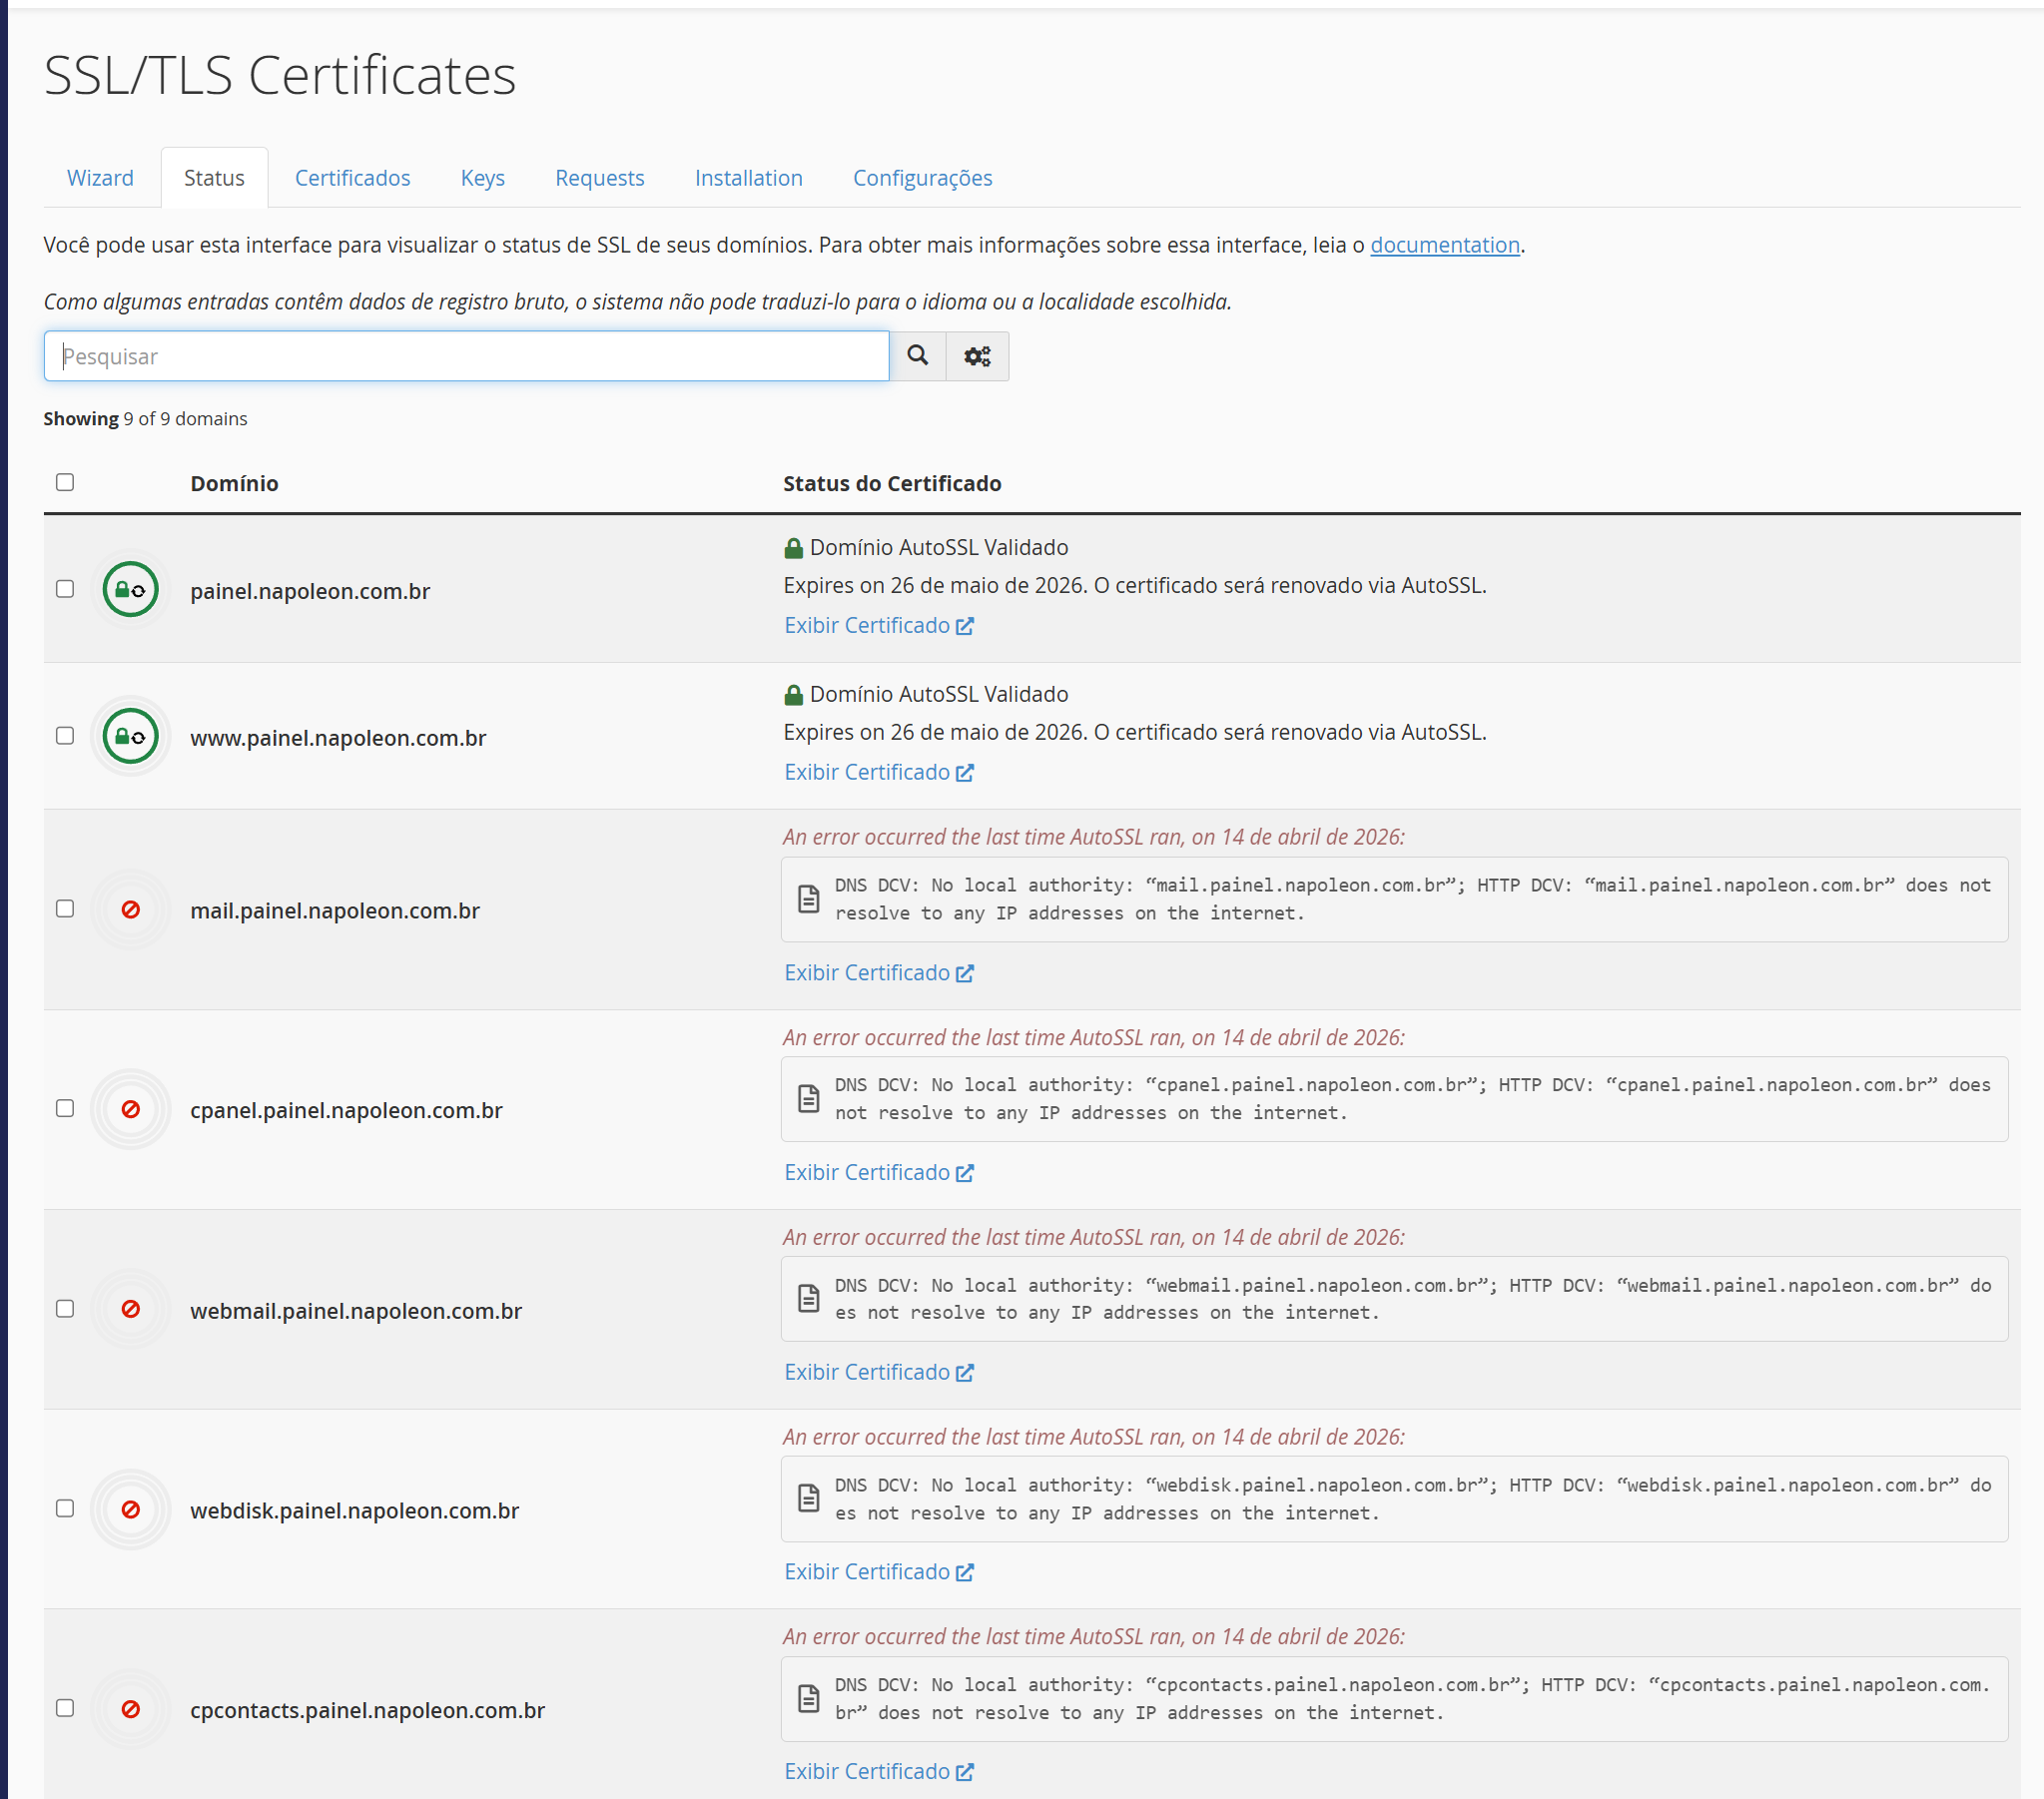Click the red error icon for webmail.painel.napoleon.com.br
The image size is (2044, 1799).
click(131, 1309)
